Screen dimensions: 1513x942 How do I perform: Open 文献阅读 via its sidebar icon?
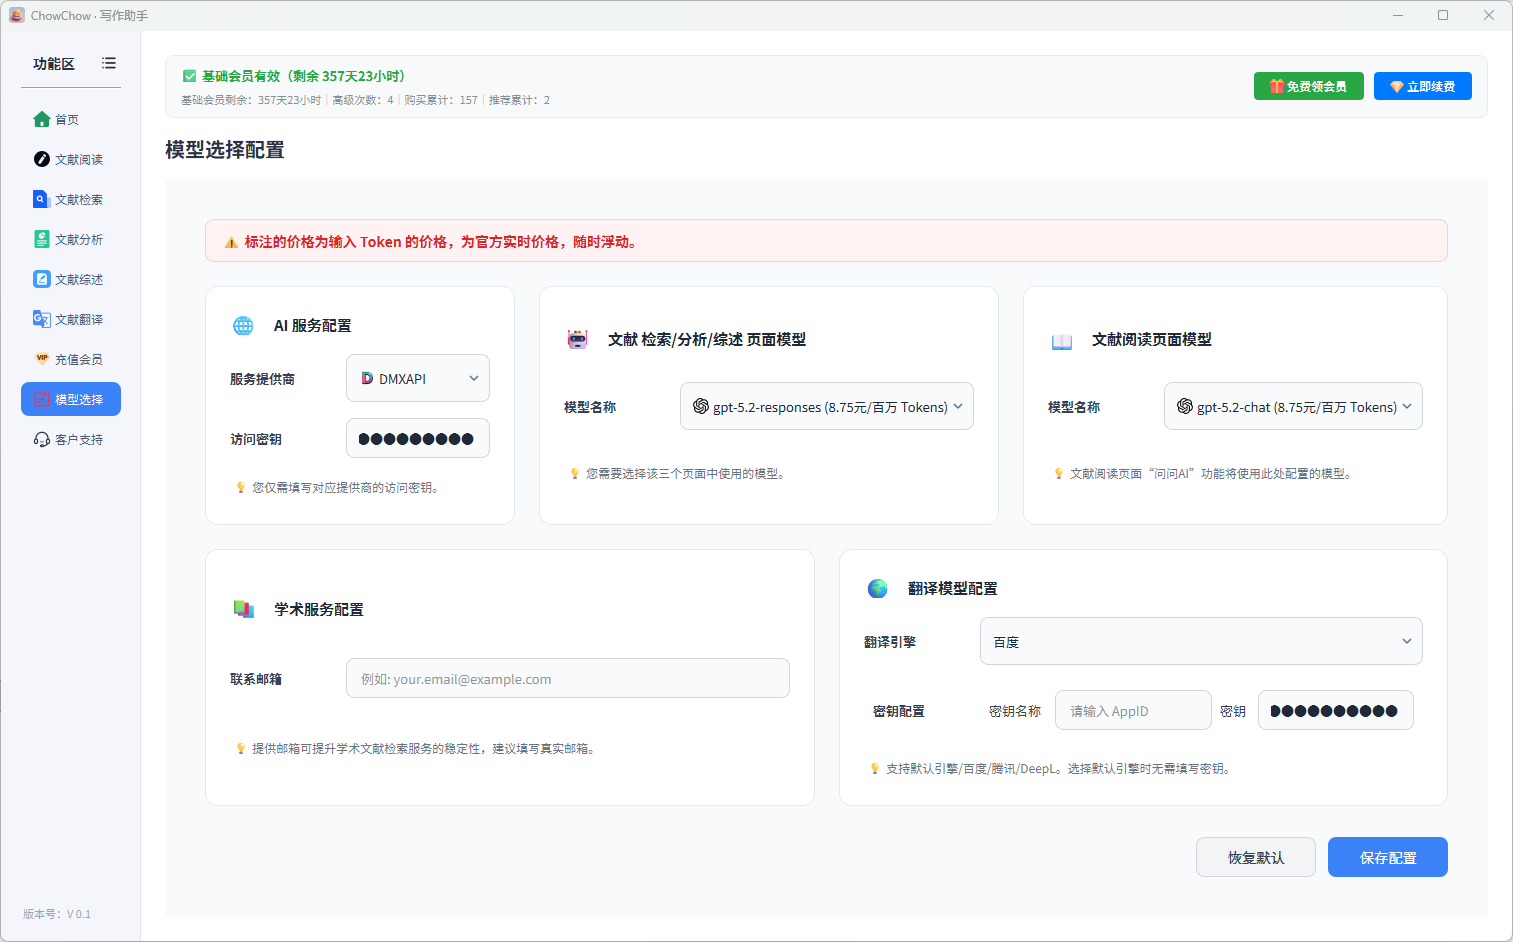41,160
